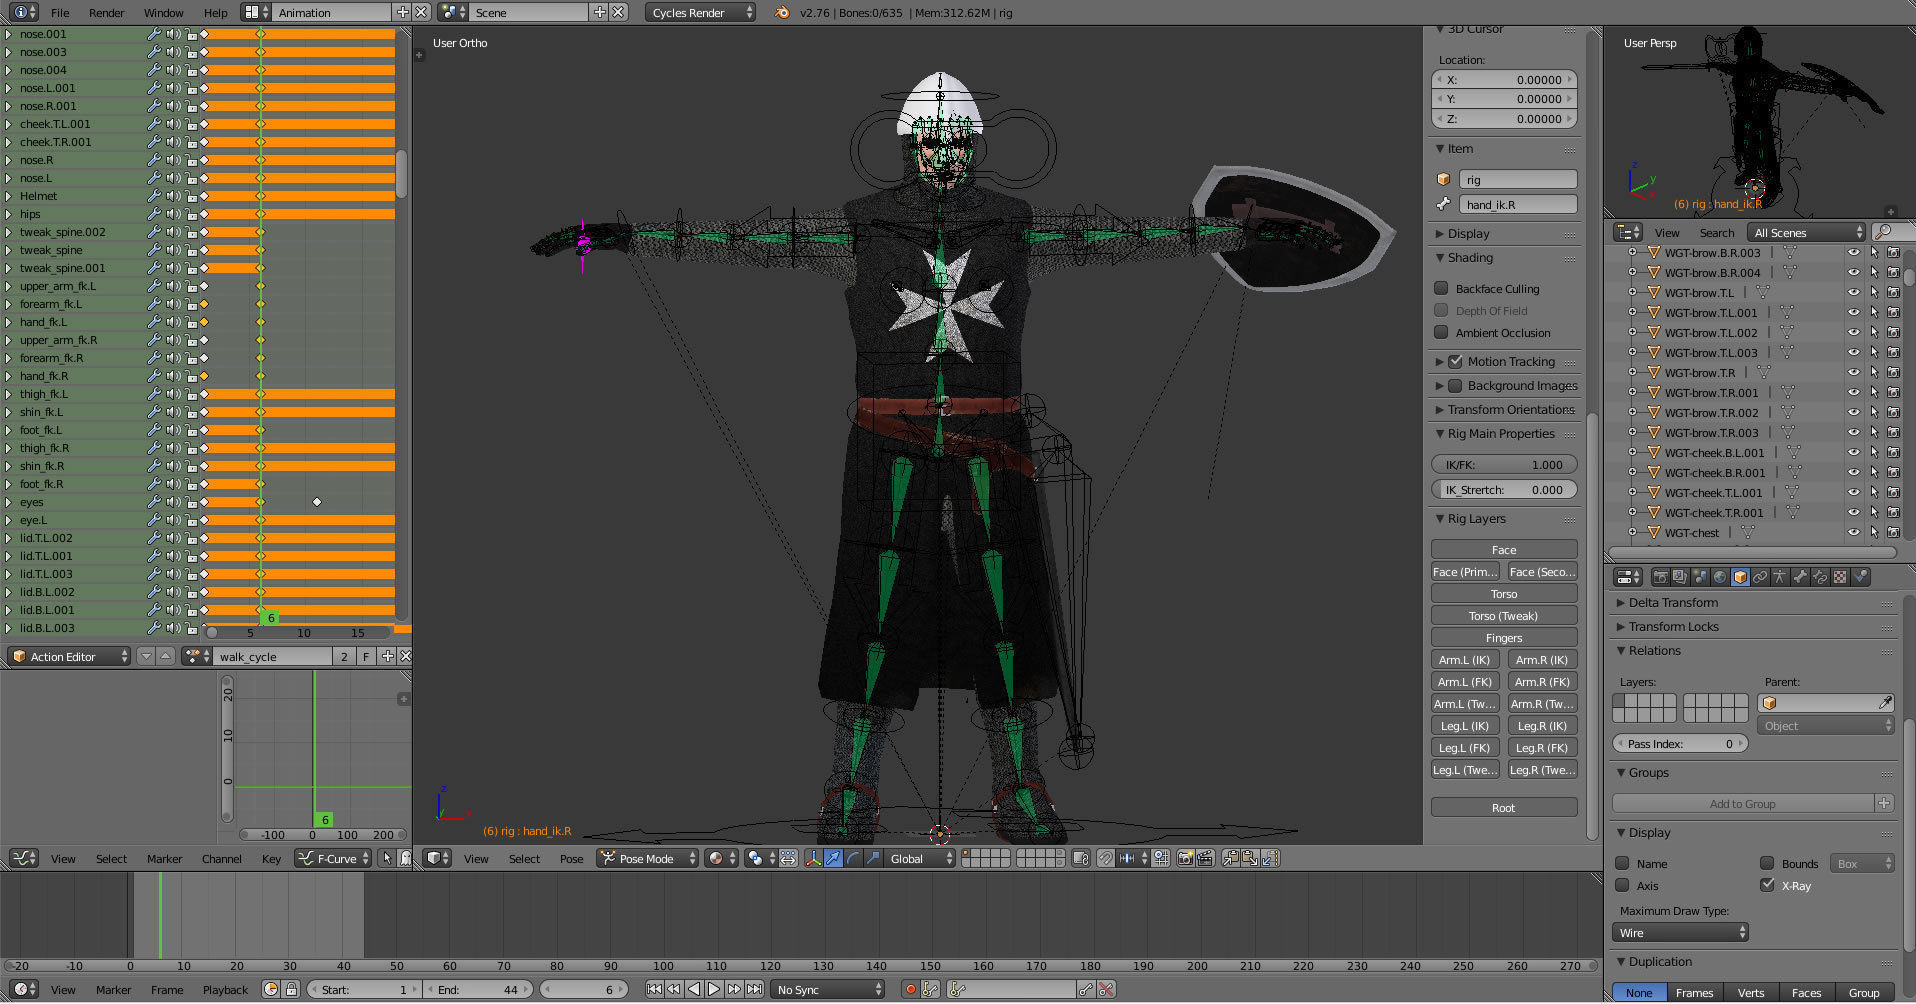1916x1004 pixels.
Task: Open the Texture properties tab (checker icon)
Action: click(x=1840, y=577)
